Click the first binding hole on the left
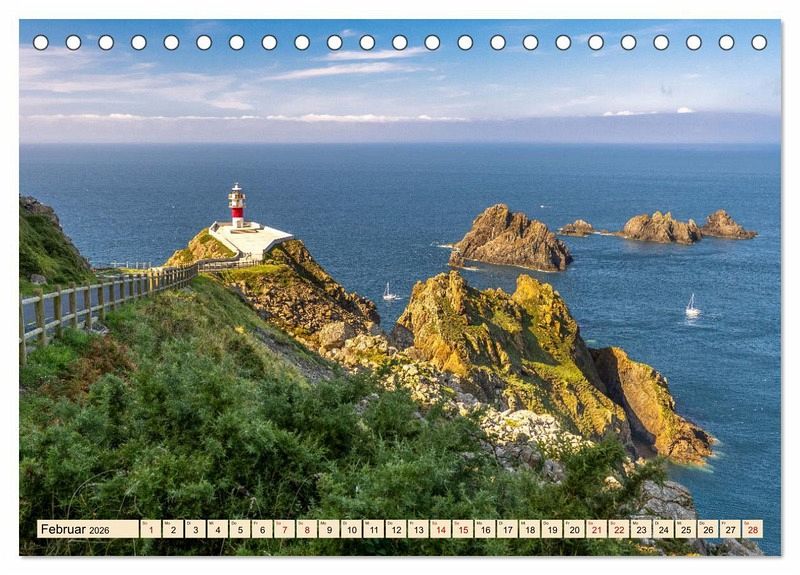 (40, 42)
